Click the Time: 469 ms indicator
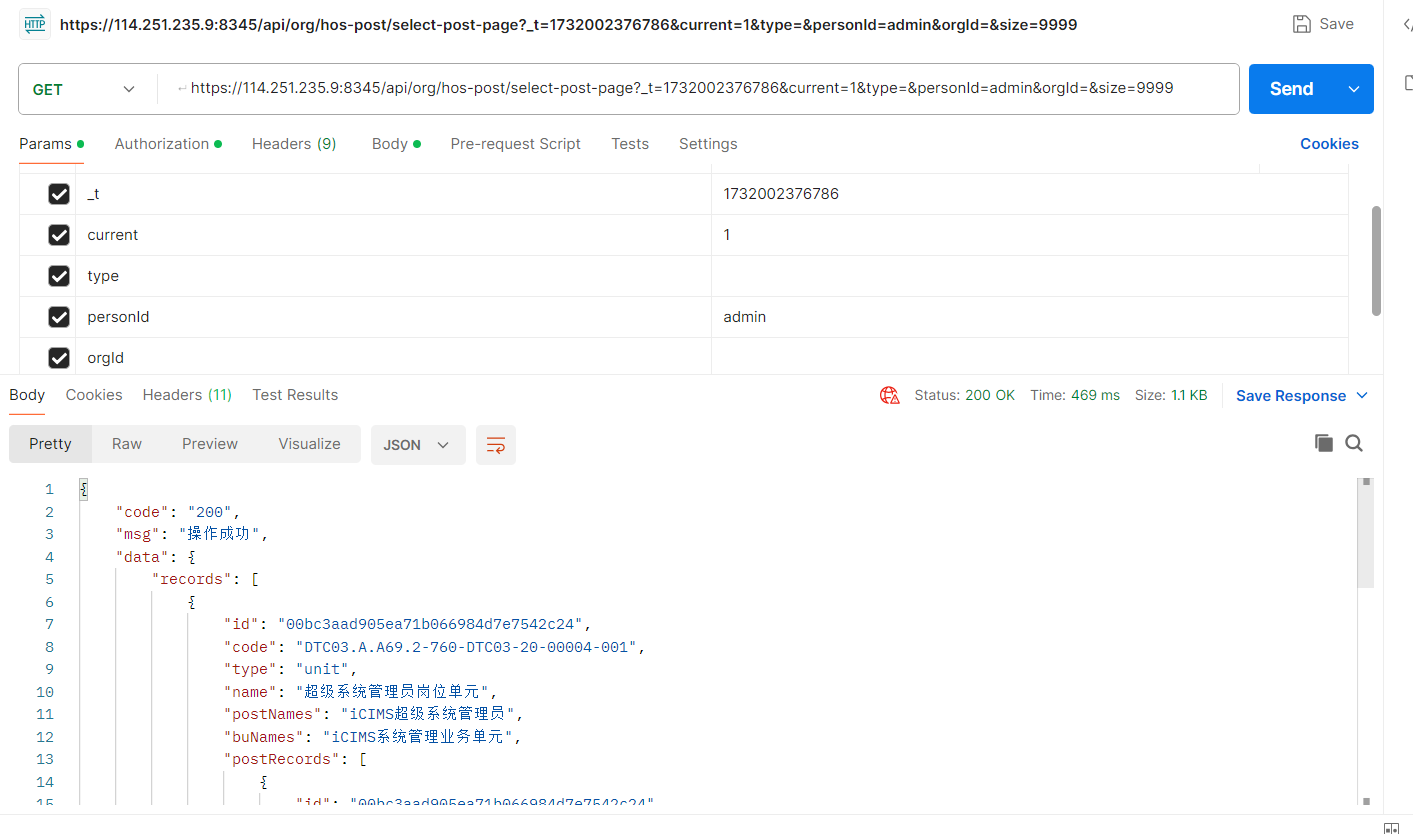 [1075, 395]
